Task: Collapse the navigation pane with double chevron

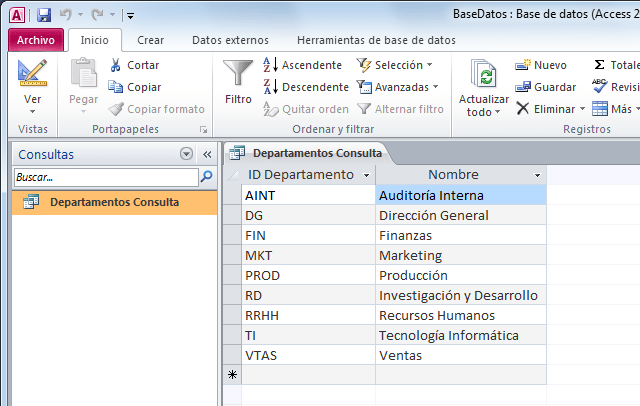Action: pyautogui.click(x=207, y=154)
